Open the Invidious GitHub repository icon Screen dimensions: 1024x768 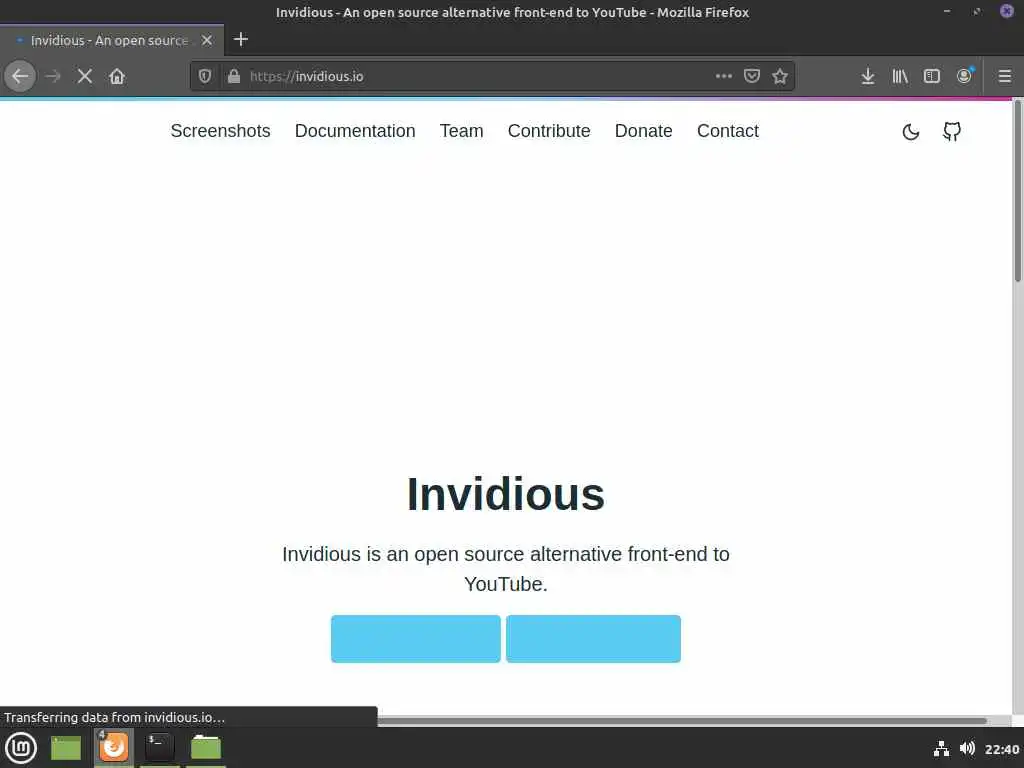(x=952, y=131)
